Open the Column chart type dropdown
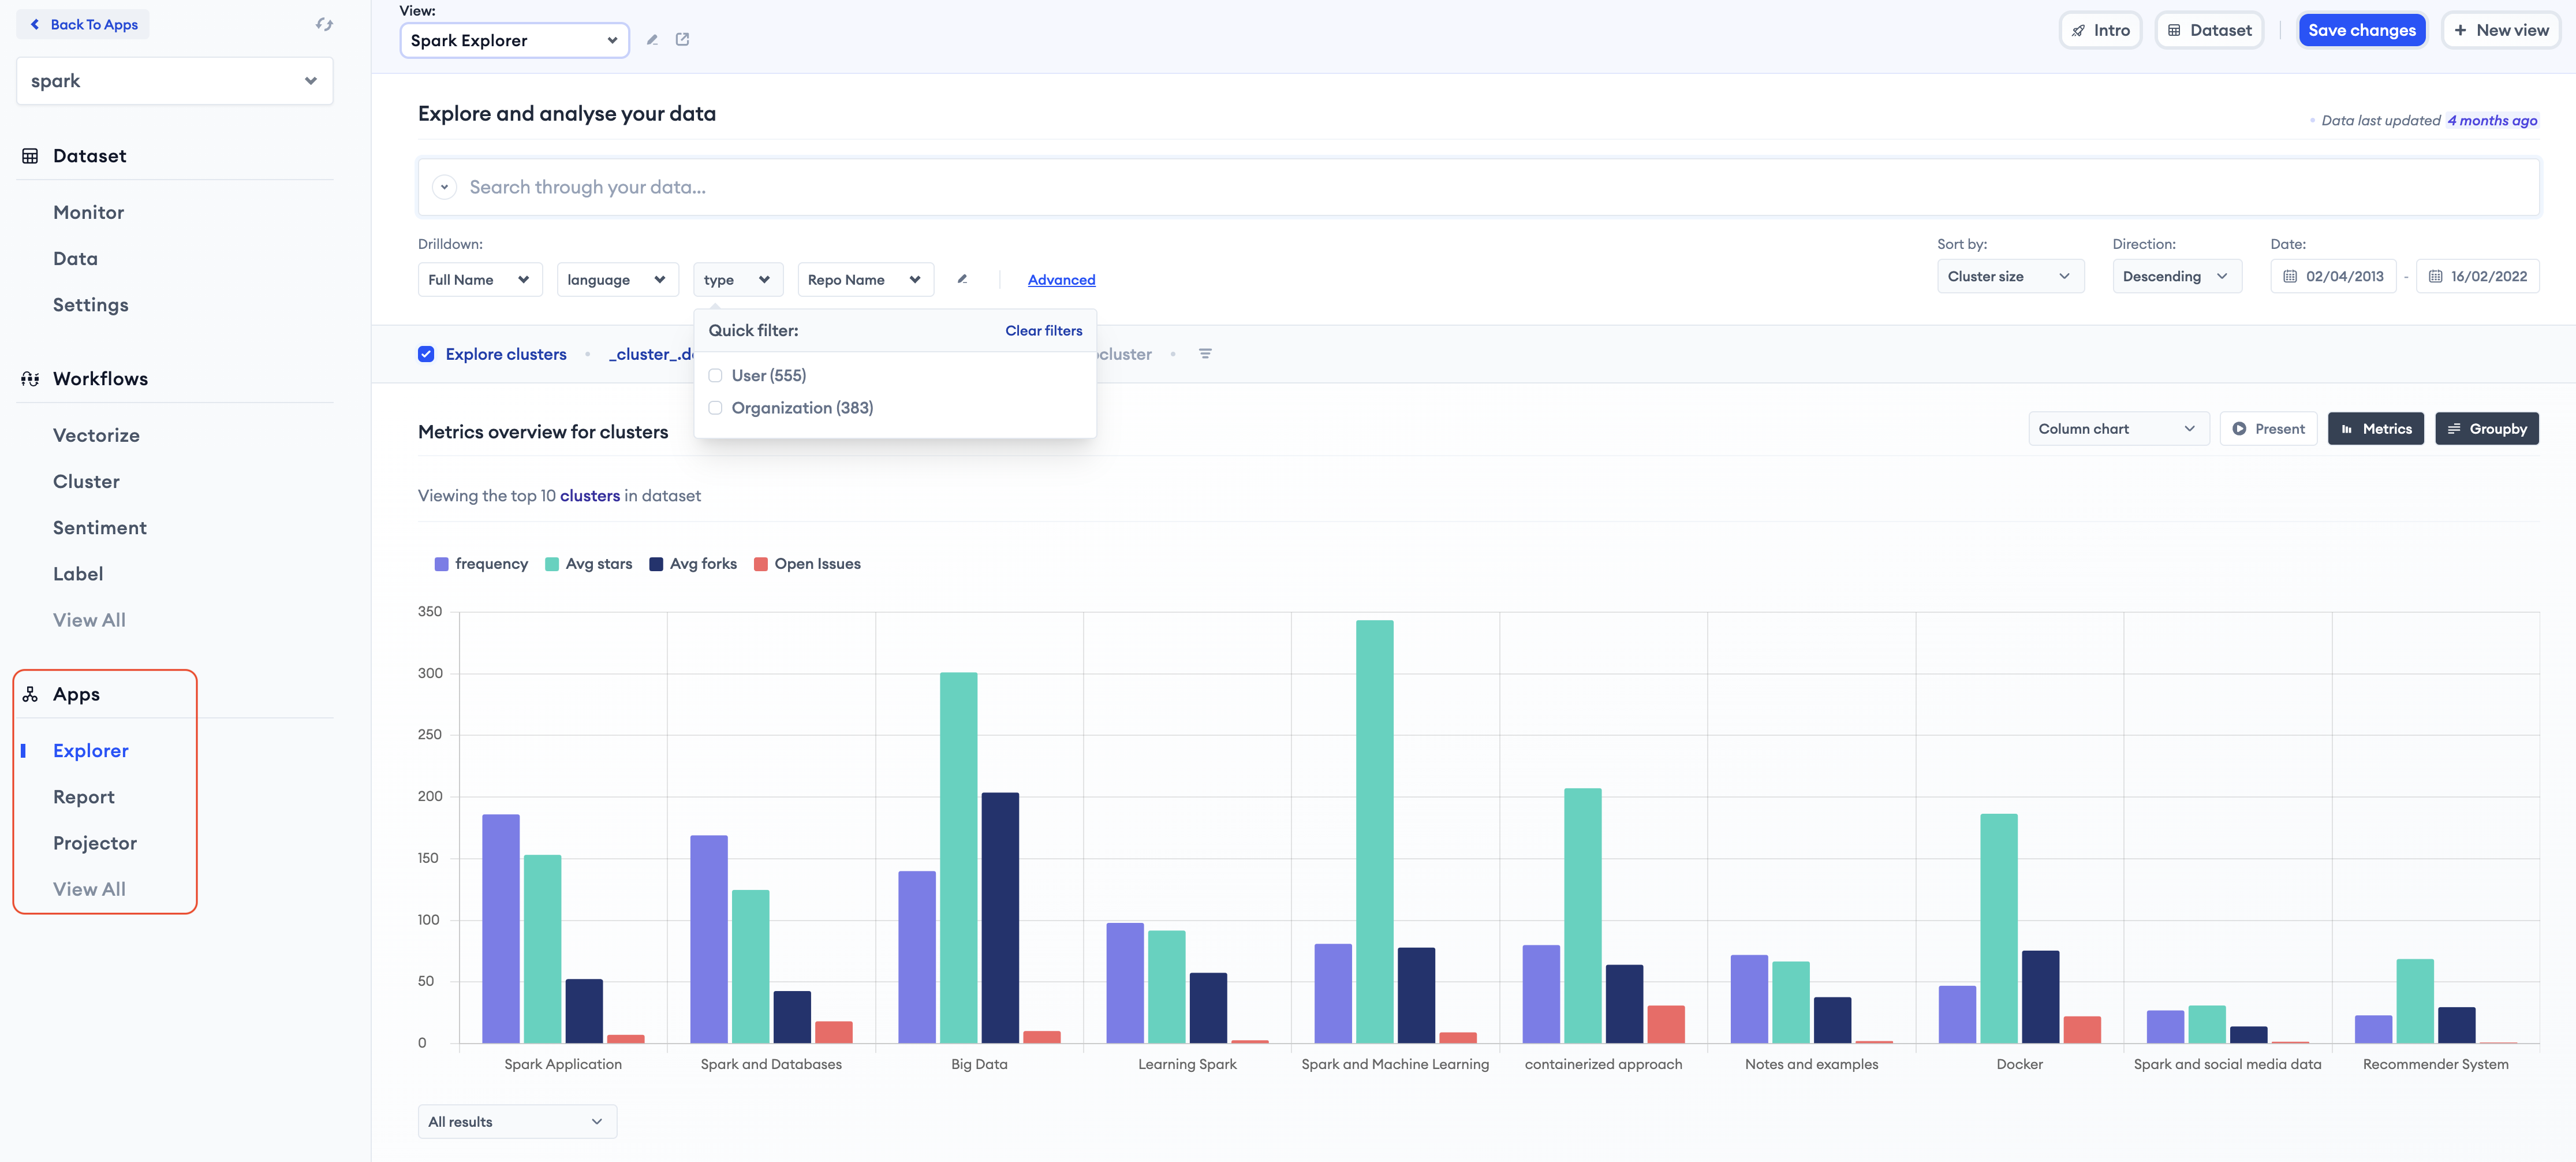Screen dimensions: 2576x1162 [x=2117, y=429]
